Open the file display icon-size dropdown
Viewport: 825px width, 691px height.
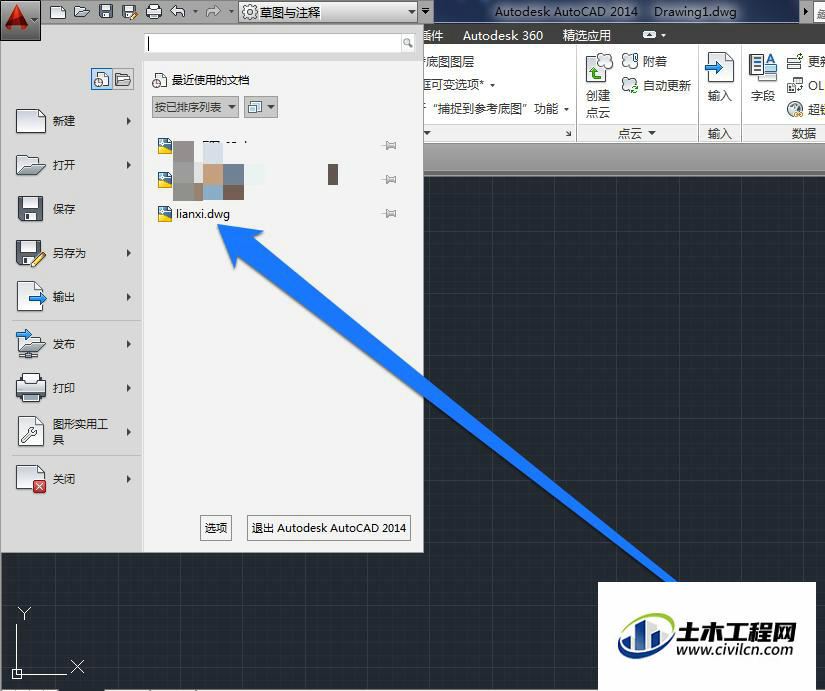pyautogui.click(x=260, y=107)
